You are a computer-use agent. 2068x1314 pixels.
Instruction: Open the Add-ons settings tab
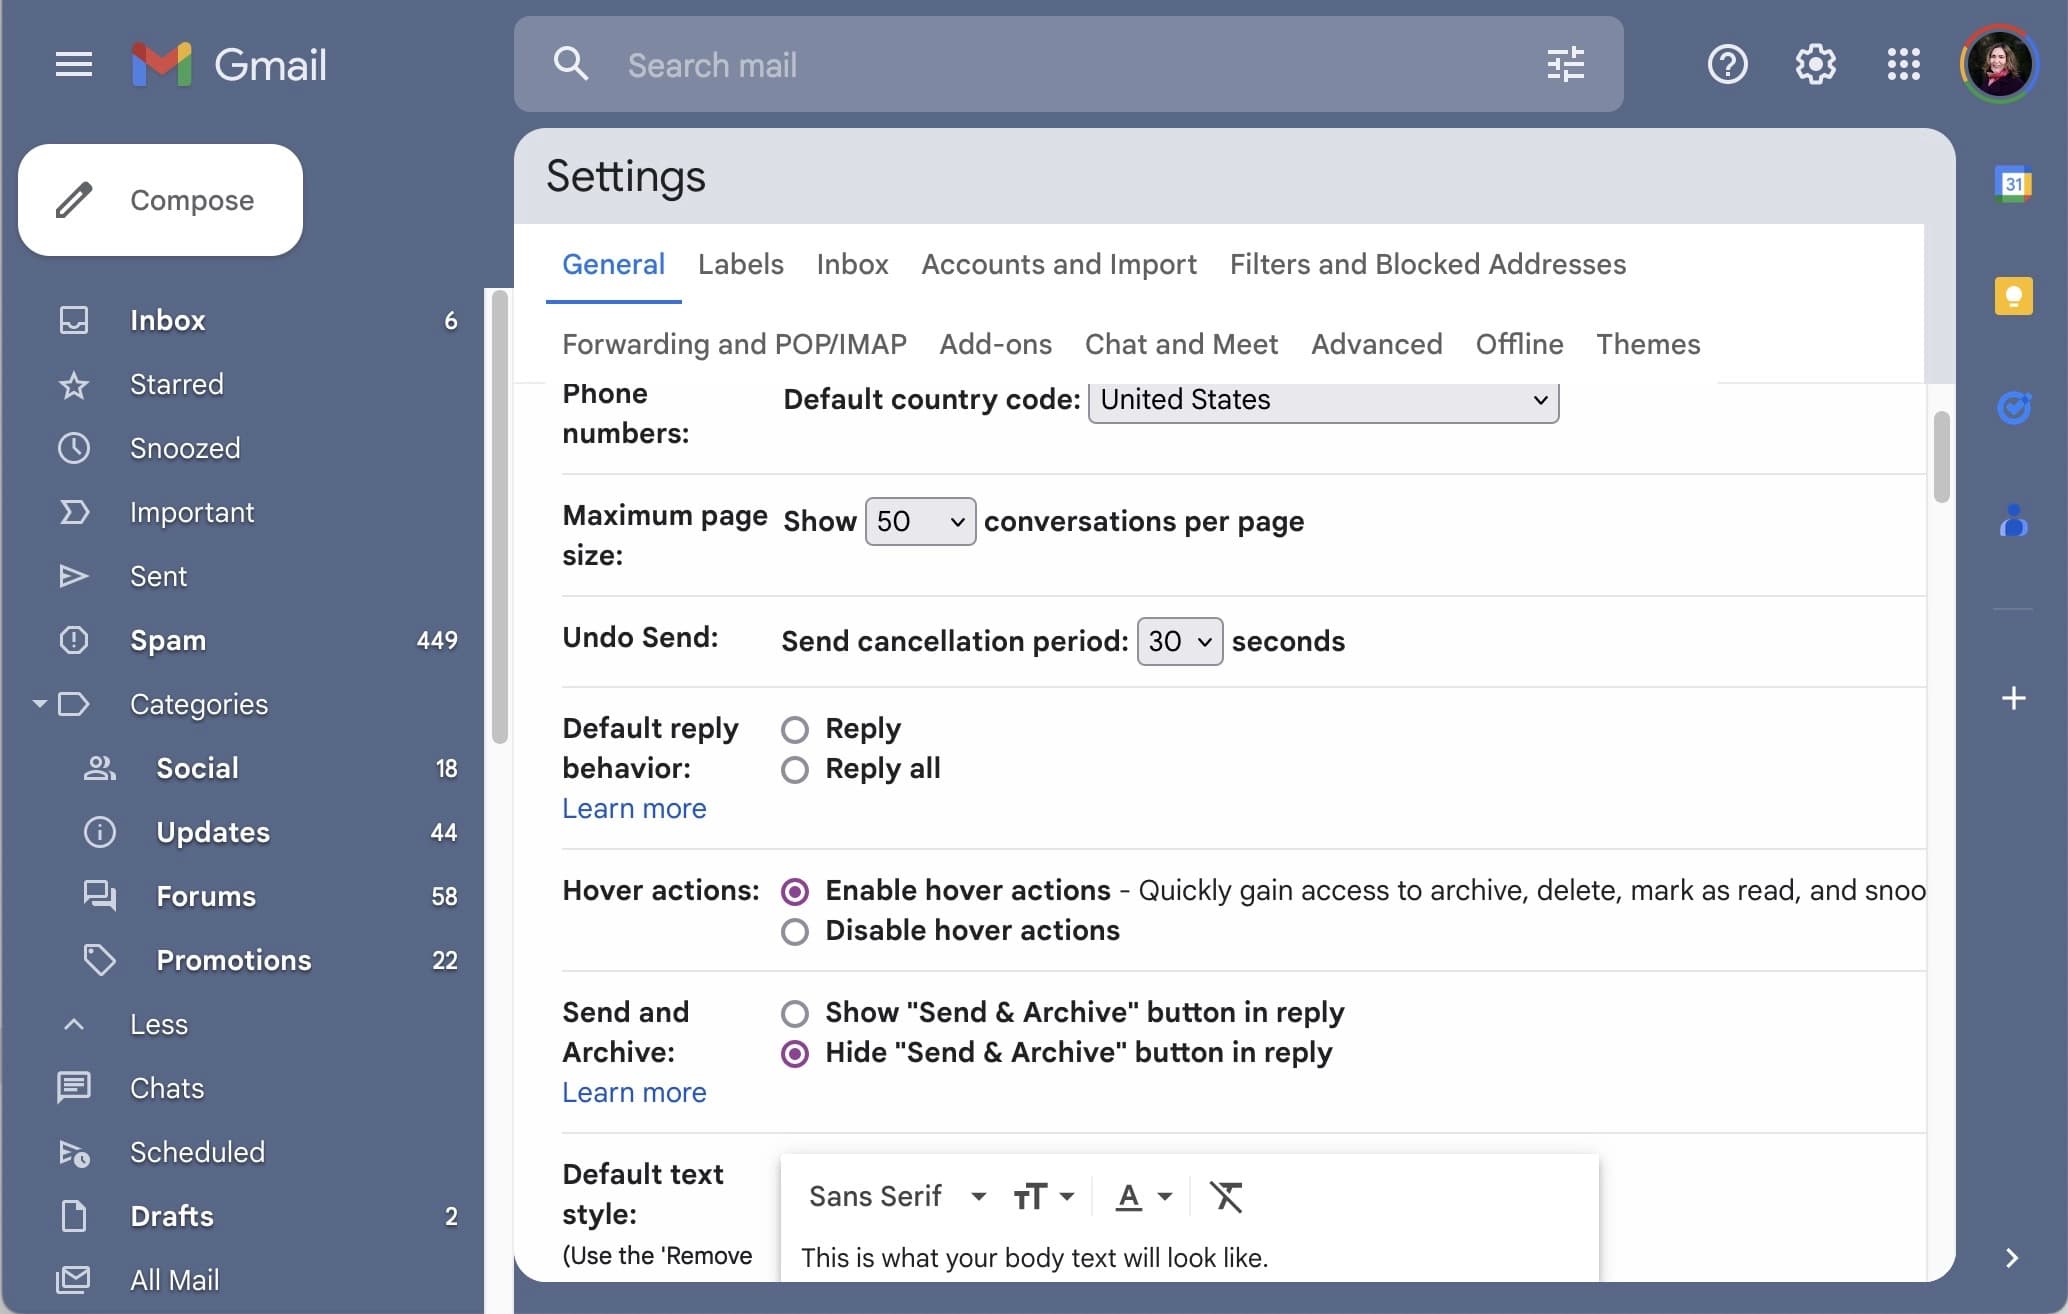pyautogui.click(x=995, y=344)
